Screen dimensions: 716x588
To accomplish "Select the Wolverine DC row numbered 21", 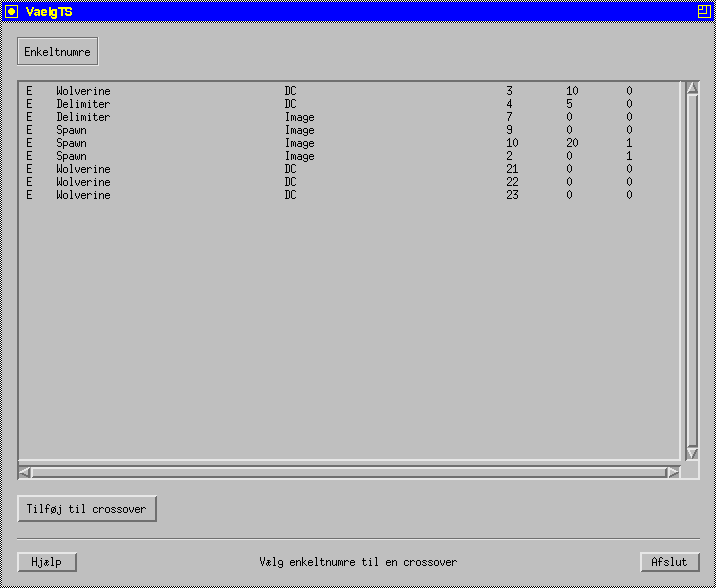I will [x=349, y=169].
